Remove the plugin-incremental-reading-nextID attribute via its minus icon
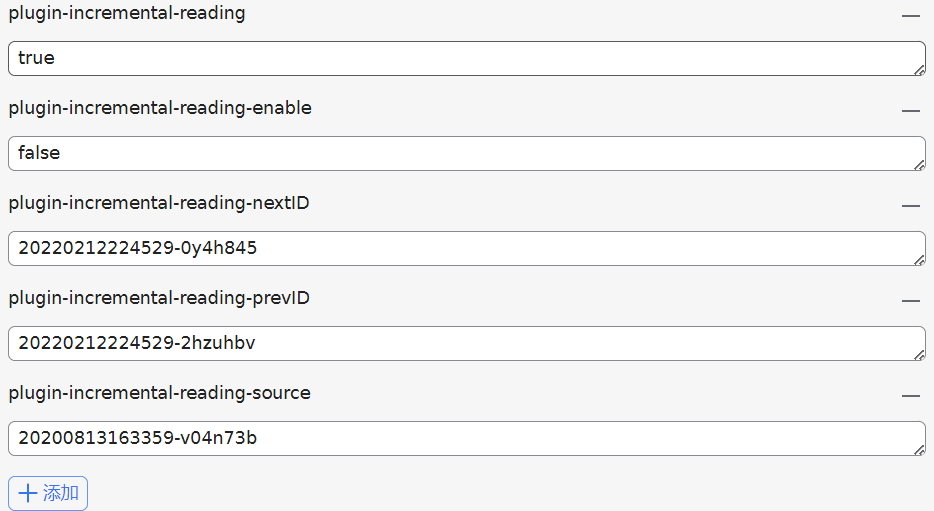Screen dimensions: 934x511 click(910, 206)
